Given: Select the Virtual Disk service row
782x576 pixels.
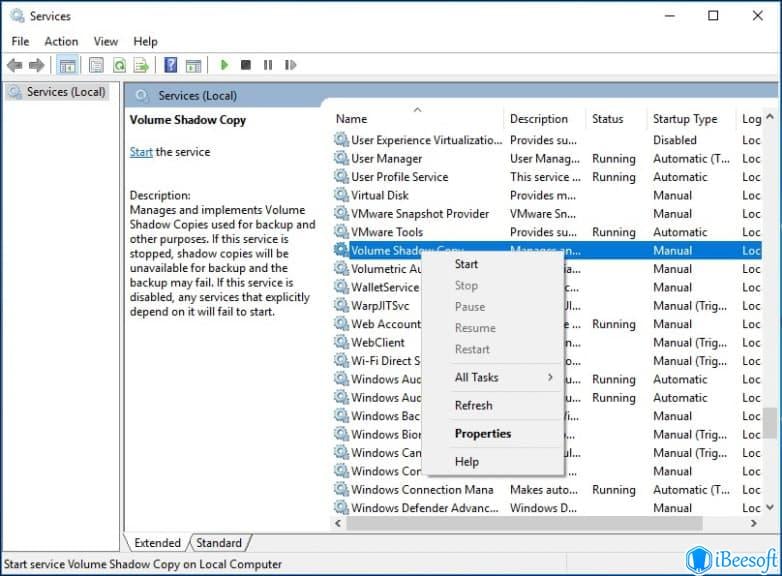Looking at the screenshot, I should pyautogui.click(x=547, y=195).
